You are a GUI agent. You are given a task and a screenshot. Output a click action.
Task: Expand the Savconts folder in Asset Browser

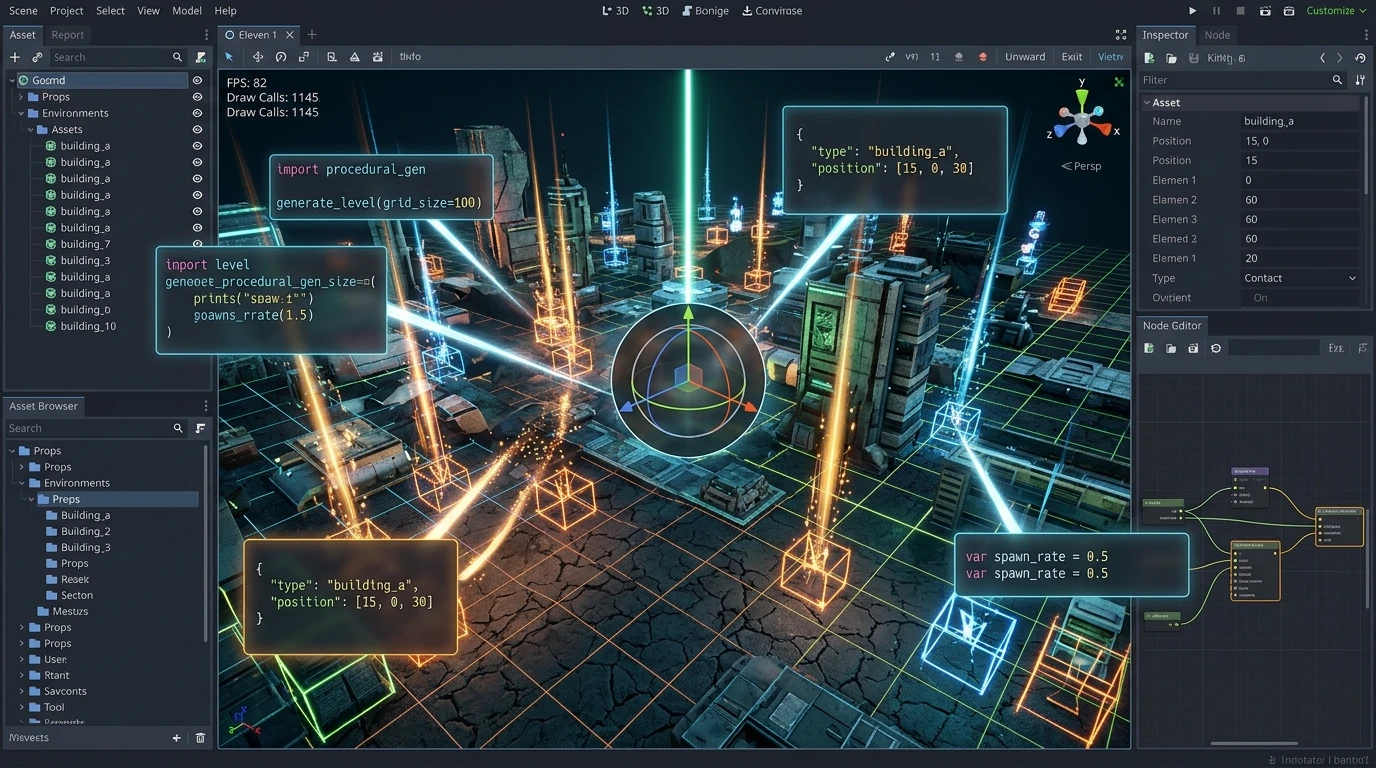click(x=22, y=691)
